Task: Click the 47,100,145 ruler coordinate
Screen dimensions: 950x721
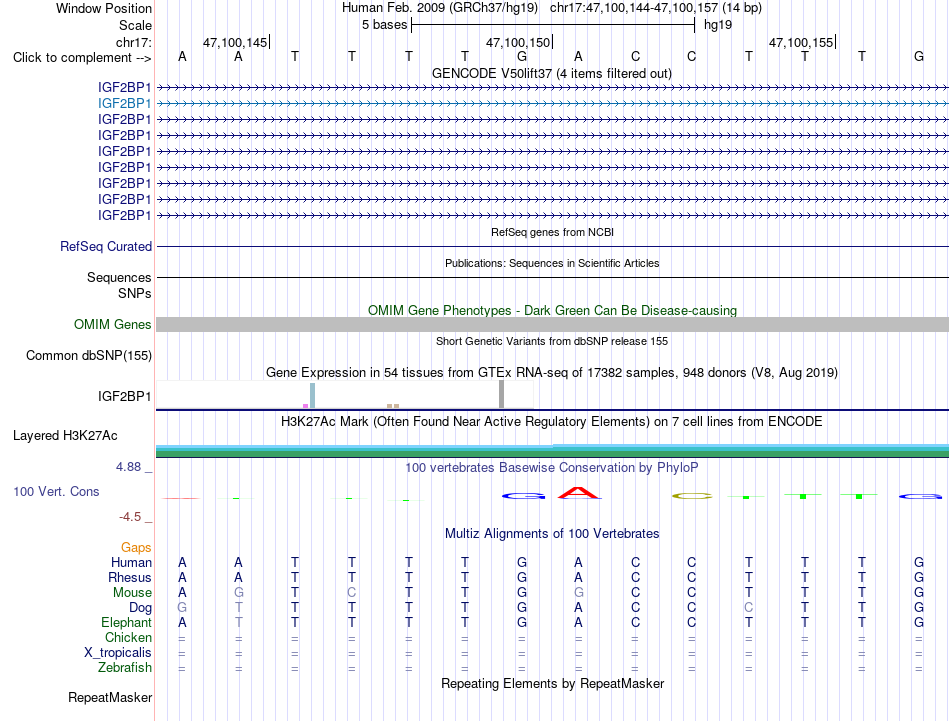Action: pyautogui.click(x=235, y=42)
